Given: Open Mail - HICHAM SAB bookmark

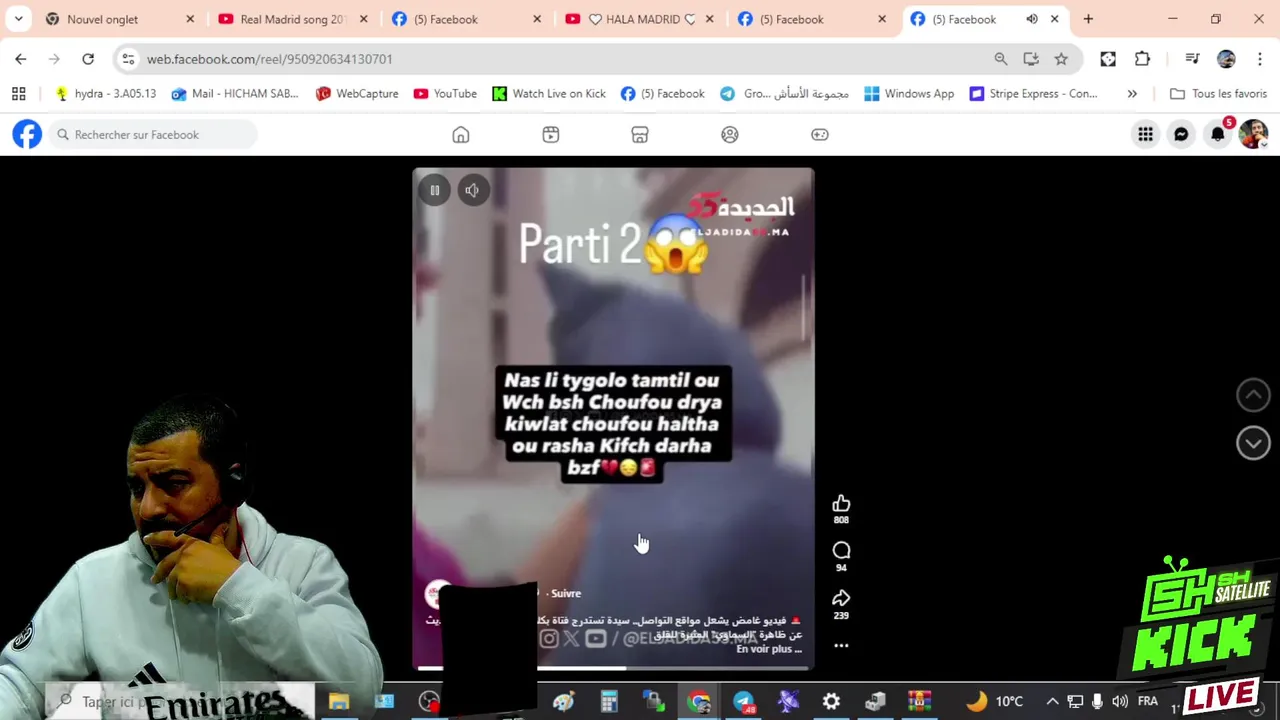Looking at the screenshot, I should point(235,93).
